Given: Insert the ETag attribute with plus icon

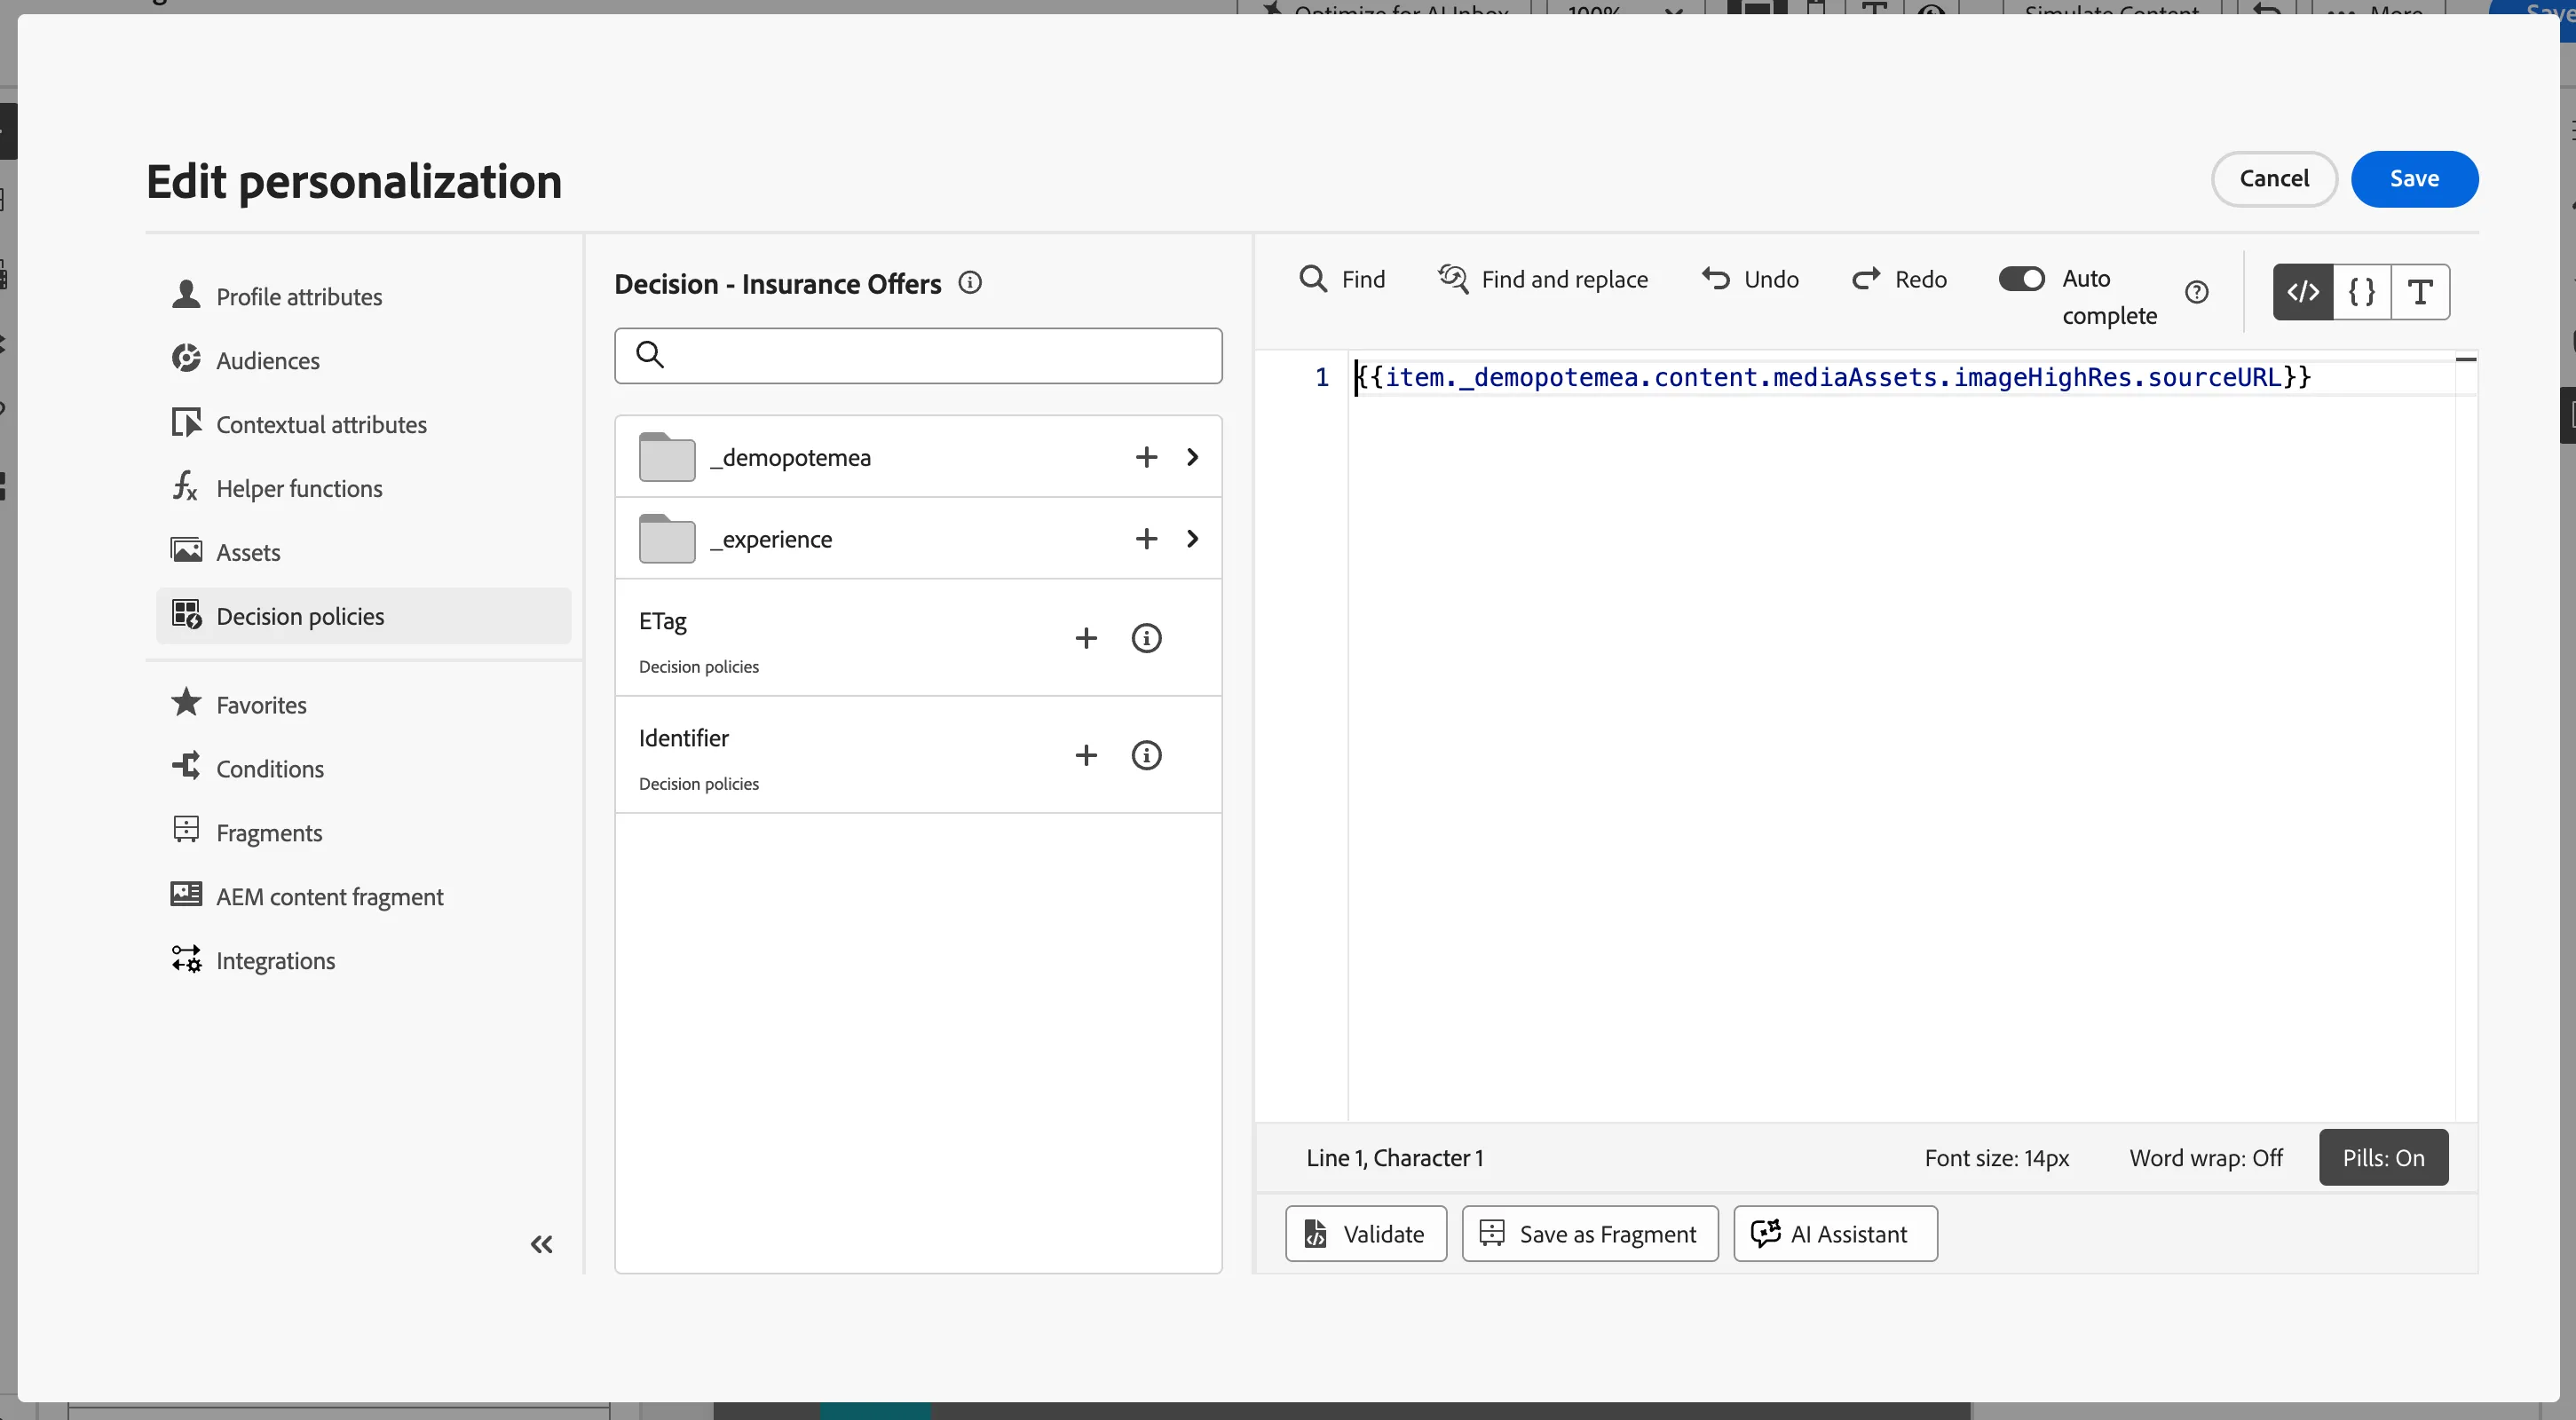Looking at the screenshot, I should point(1086,638).
